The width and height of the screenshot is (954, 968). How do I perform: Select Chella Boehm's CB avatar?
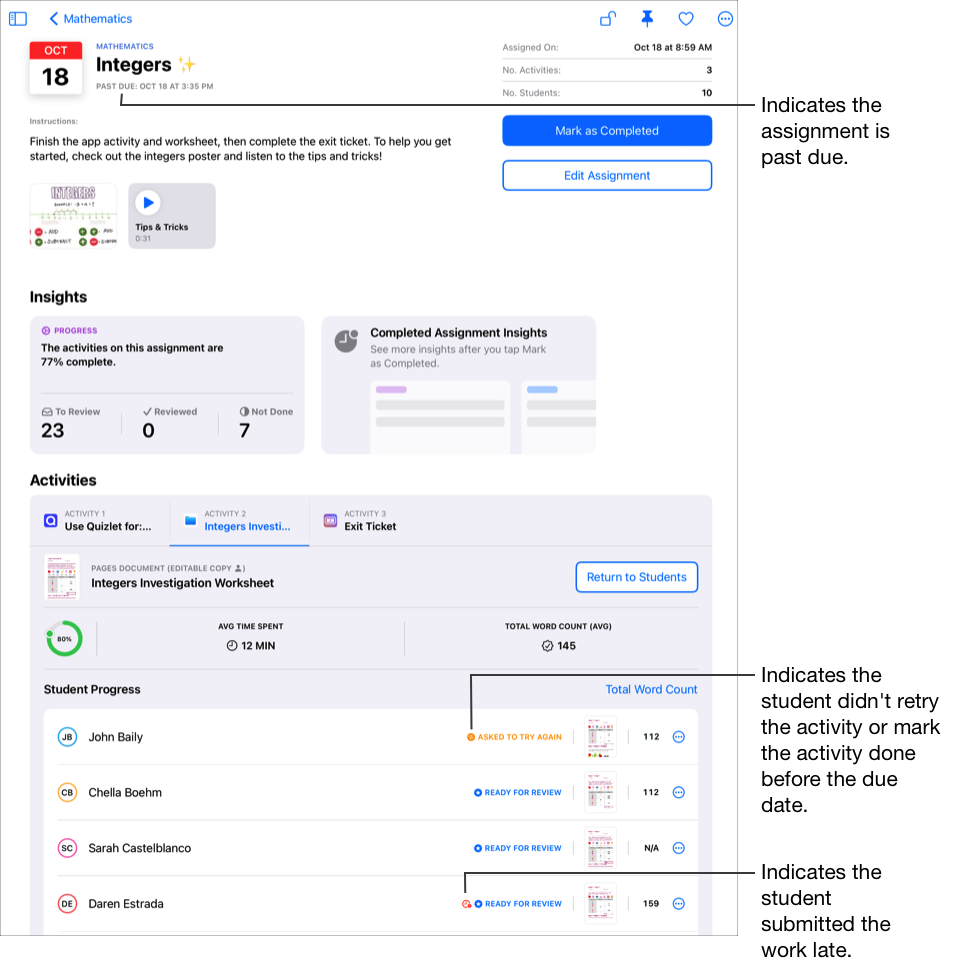[x=67, y=792]
